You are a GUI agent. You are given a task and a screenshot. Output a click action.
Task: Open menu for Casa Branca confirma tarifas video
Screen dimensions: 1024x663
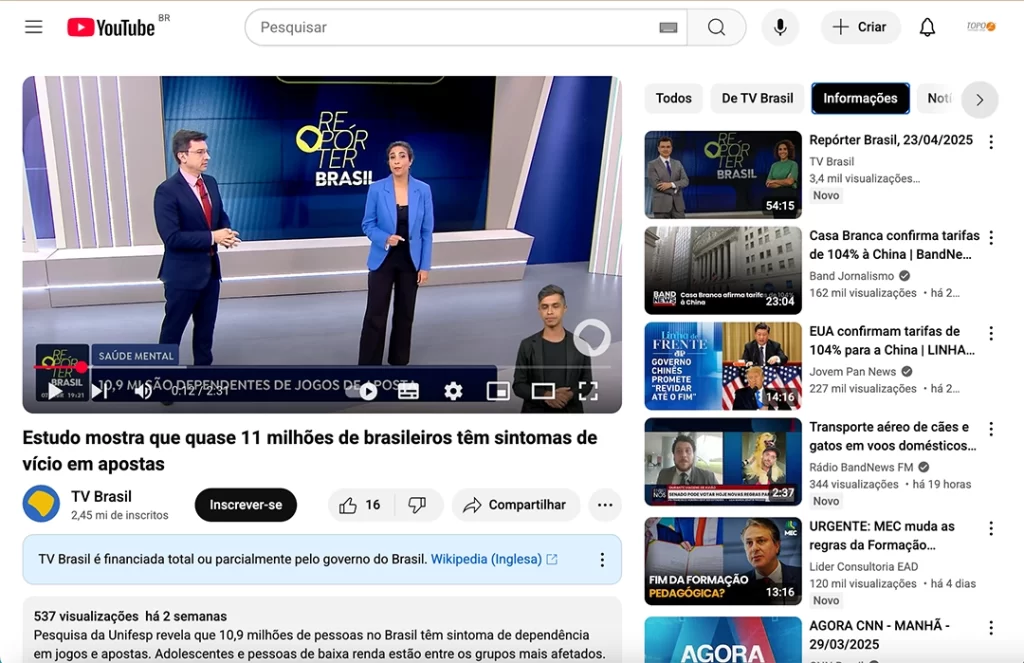coord(991,238)
